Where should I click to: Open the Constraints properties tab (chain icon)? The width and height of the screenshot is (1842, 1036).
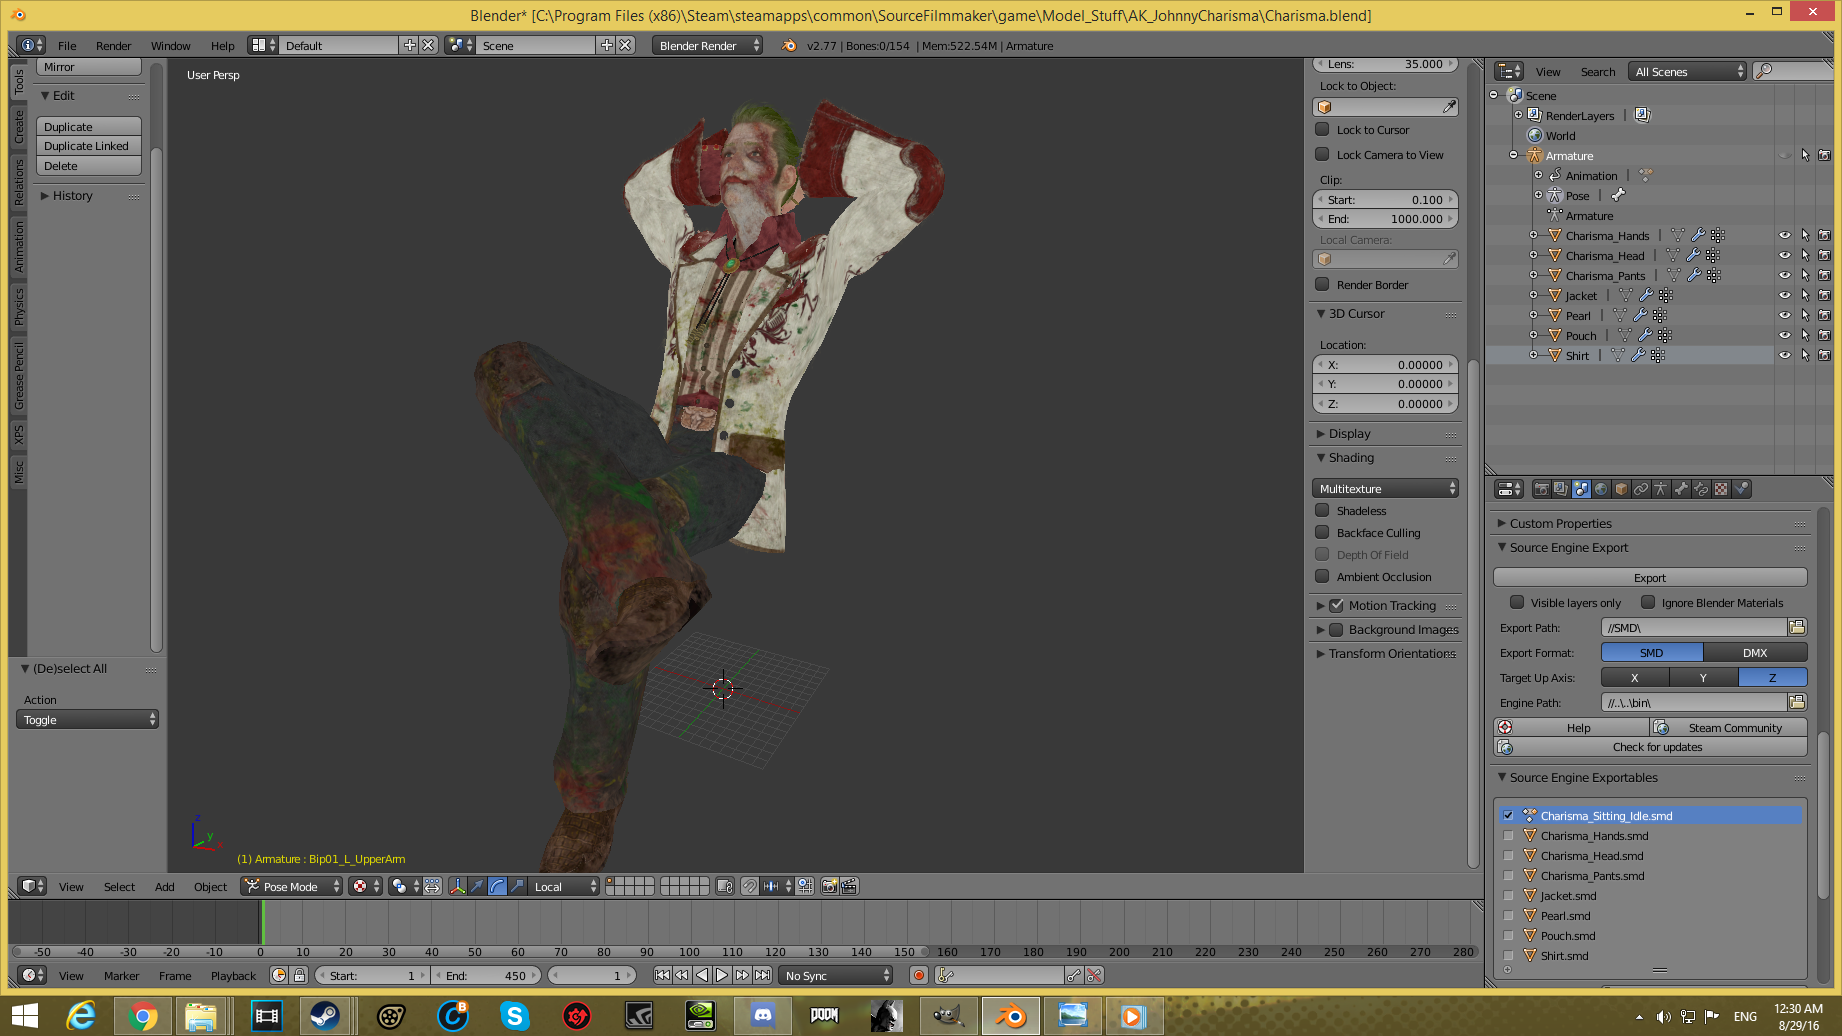1641,489
